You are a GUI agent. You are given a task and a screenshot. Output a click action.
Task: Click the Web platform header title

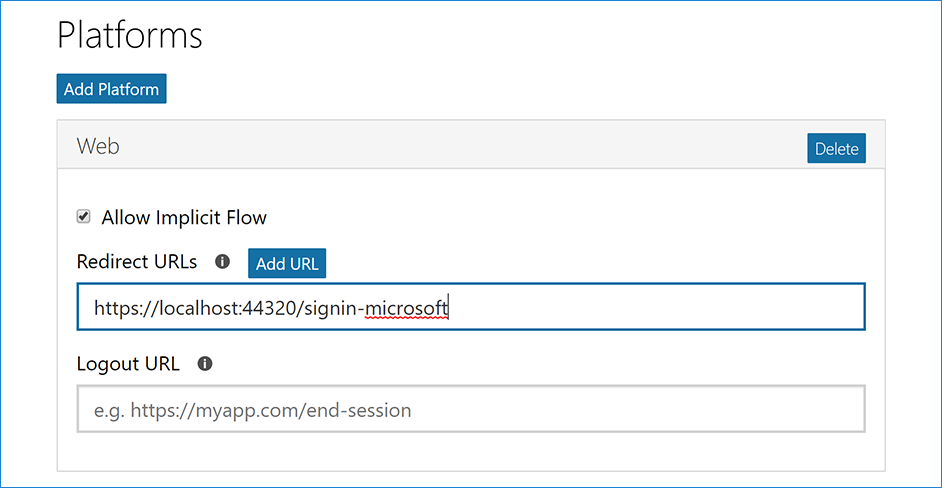point(98,146)
